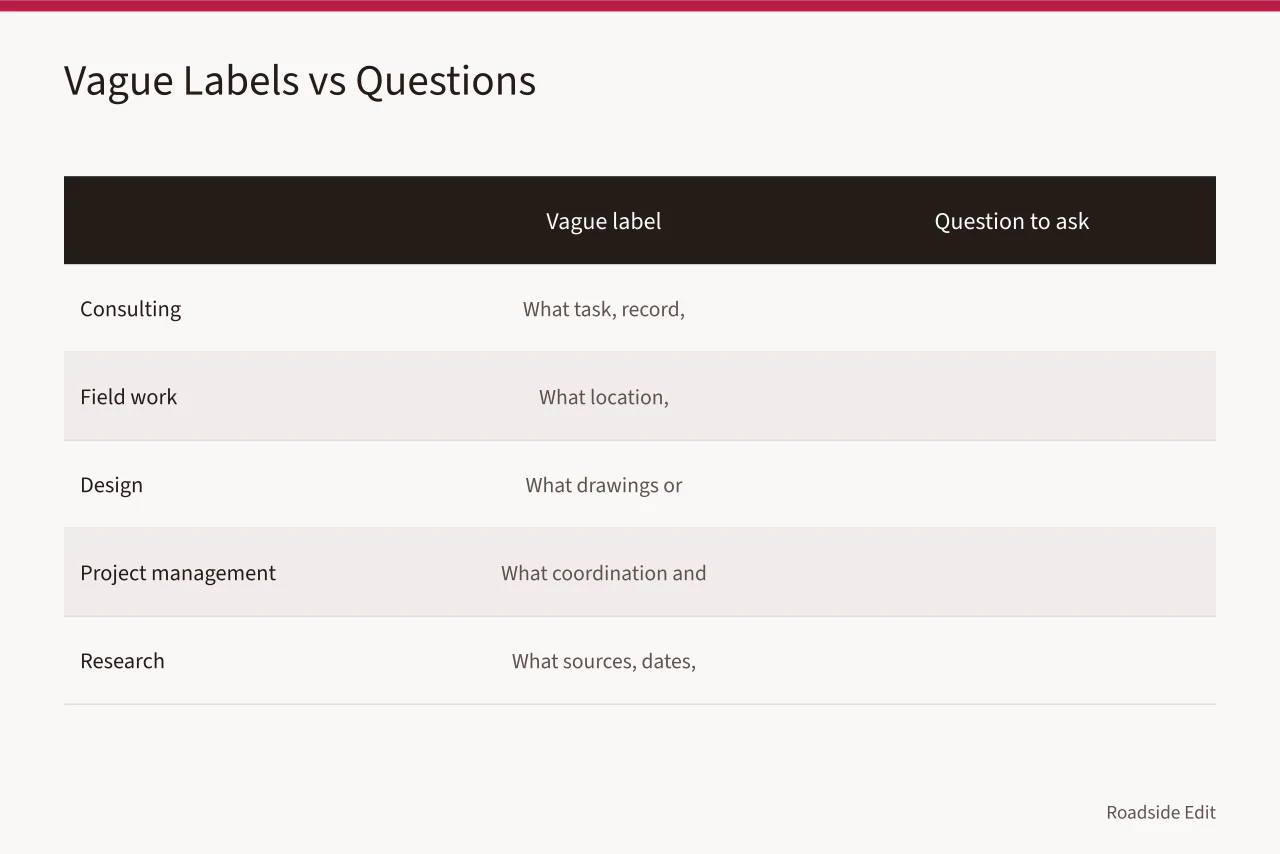Click the 'Vague label' column header
Screen dimensions: 1280x854
click(x=604, y=221)
